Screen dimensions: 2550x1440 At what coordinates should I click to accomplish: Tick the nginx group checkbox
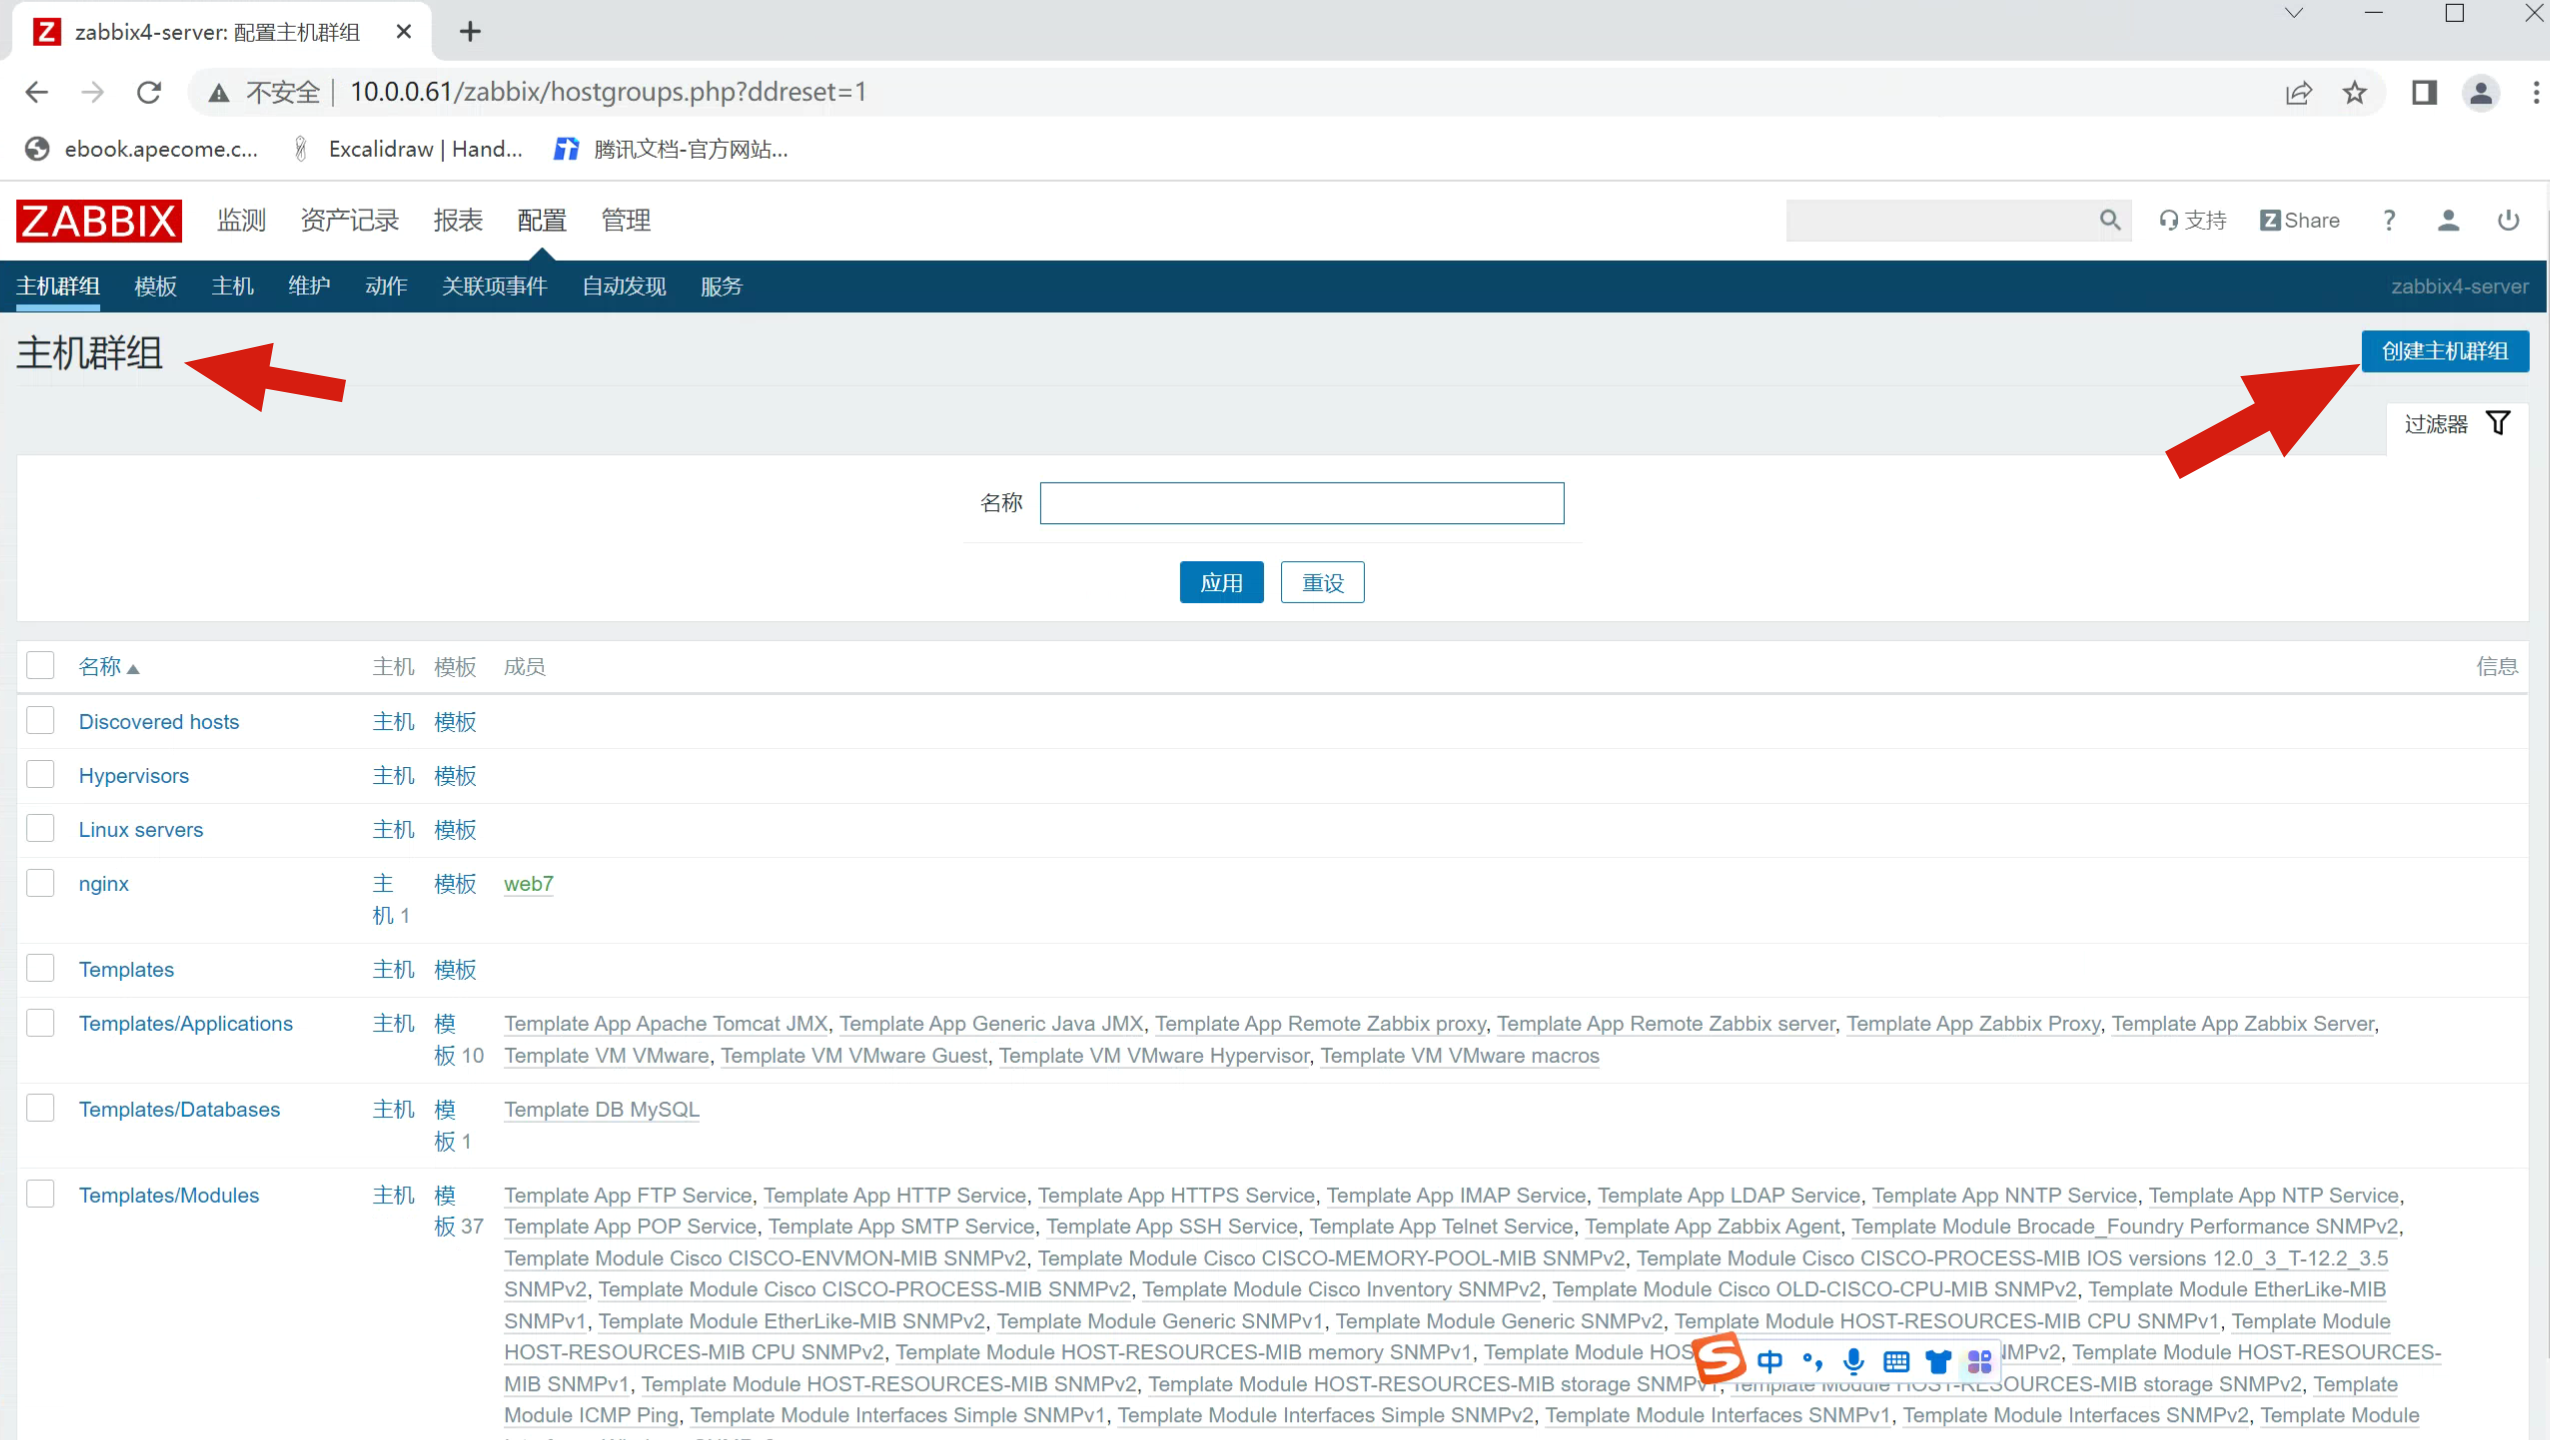point(41,883)
